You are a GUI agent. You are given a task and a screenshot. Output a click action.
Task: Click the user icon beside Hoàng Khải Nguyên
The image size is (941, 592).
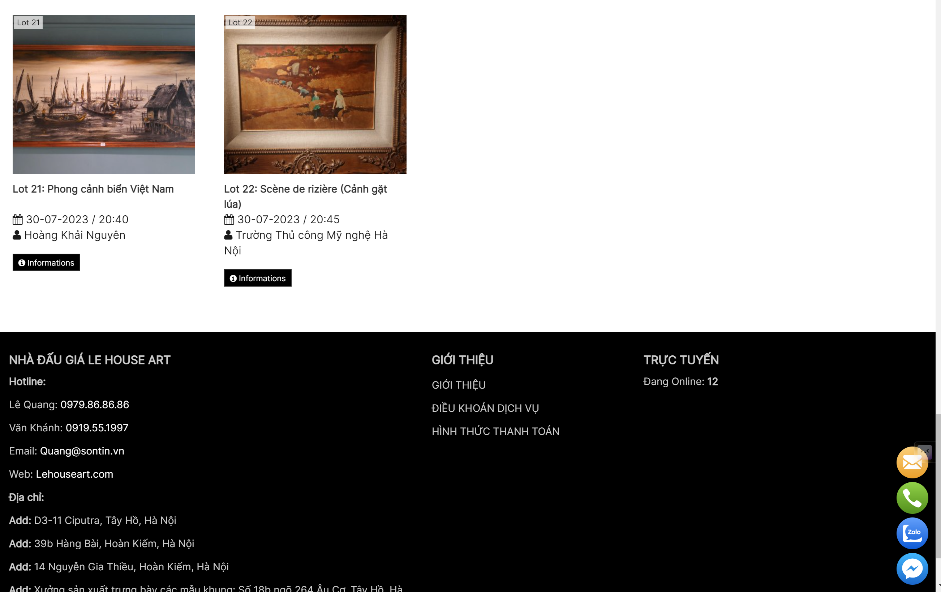[17, 235]
